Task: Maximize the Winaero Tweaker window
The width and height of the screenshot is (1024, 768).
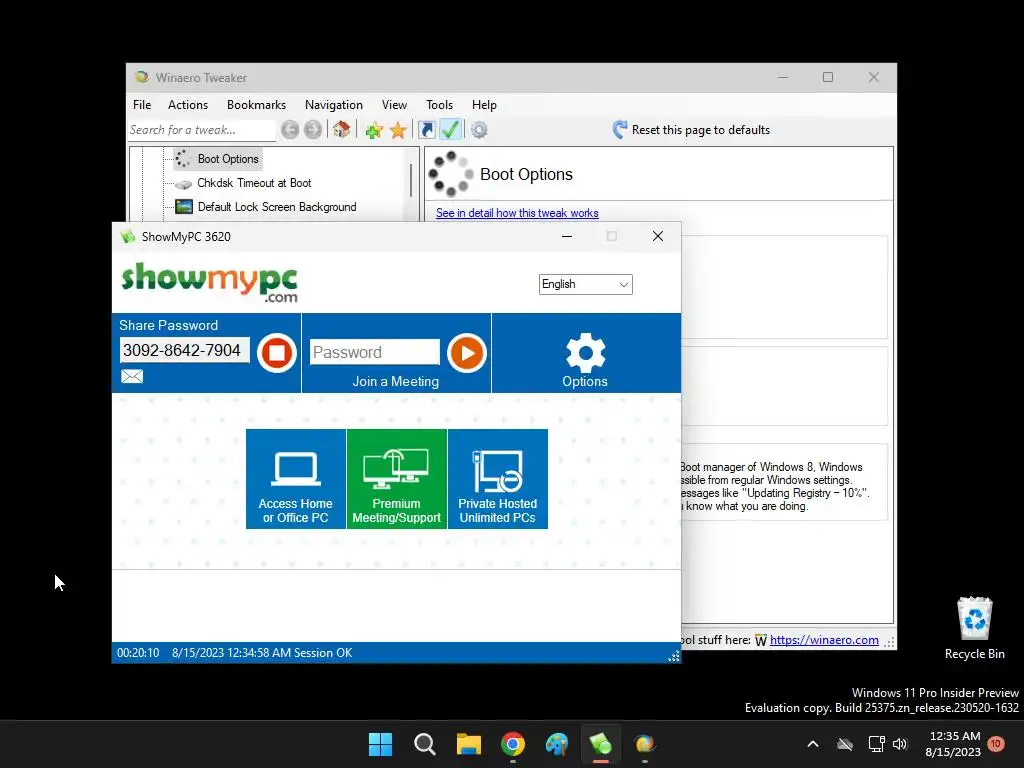Action: point(828,77)
